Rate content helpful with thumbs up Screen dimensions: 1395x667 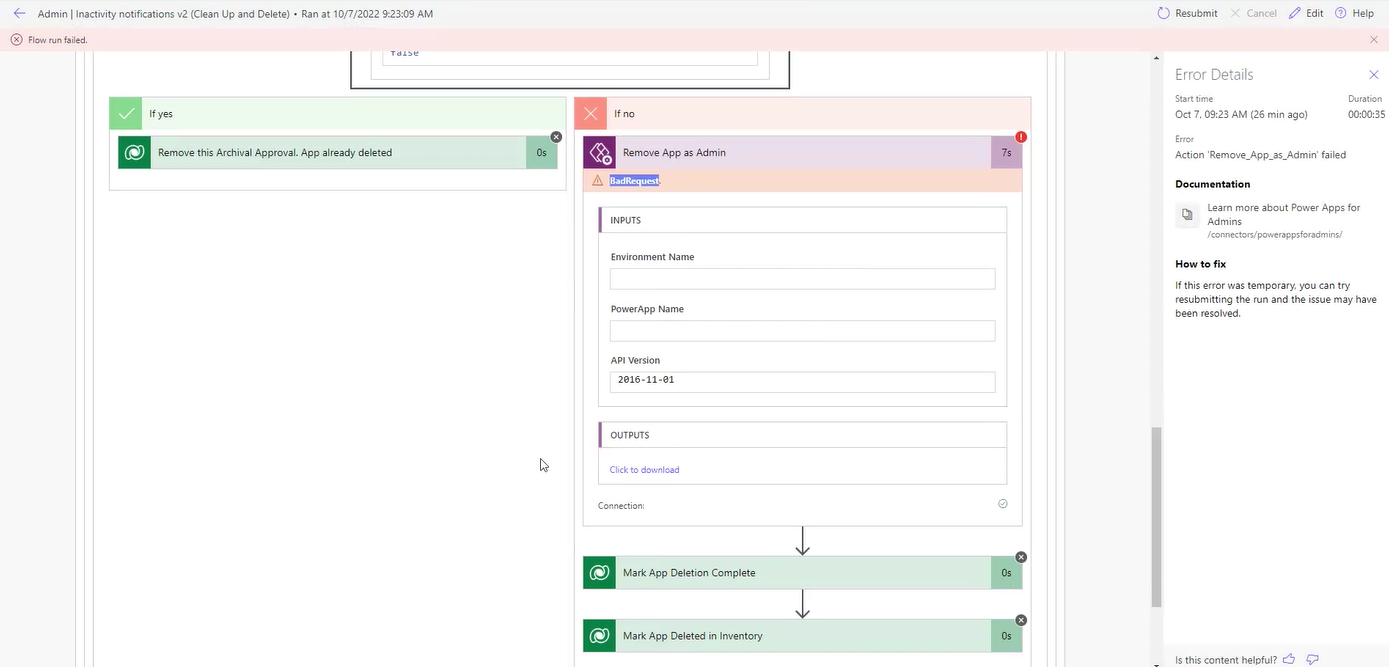(x=1288, y=659)
